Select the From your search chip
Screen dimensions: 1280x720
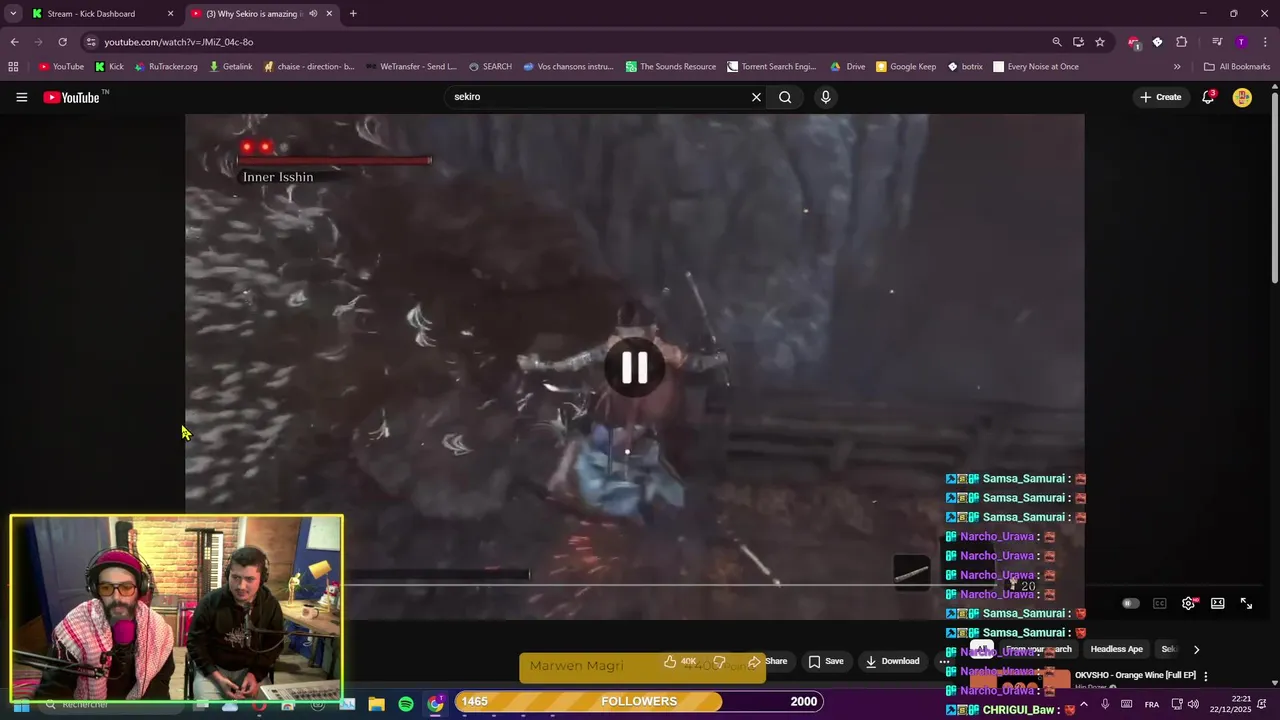(x=1038, y=649)
